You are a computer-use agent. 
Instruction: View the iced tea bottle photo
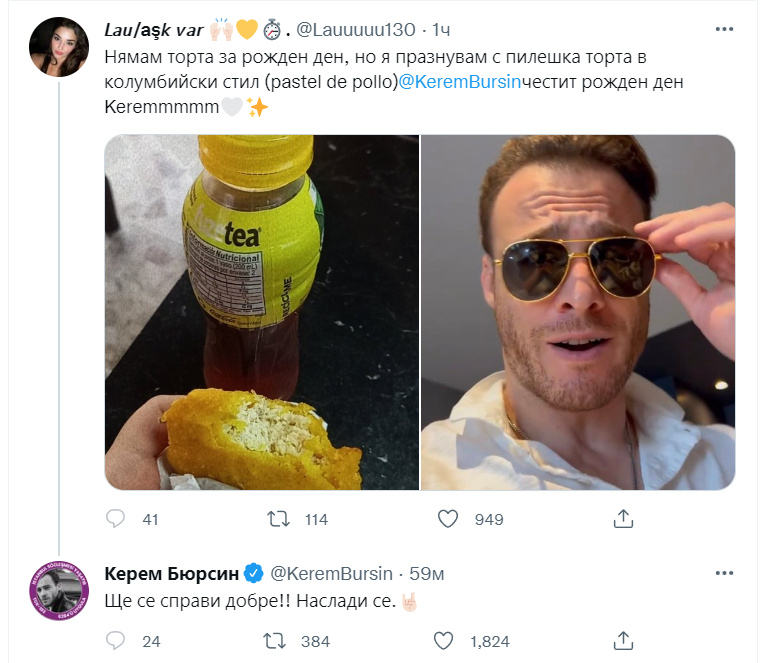click(x=262, y=312)
